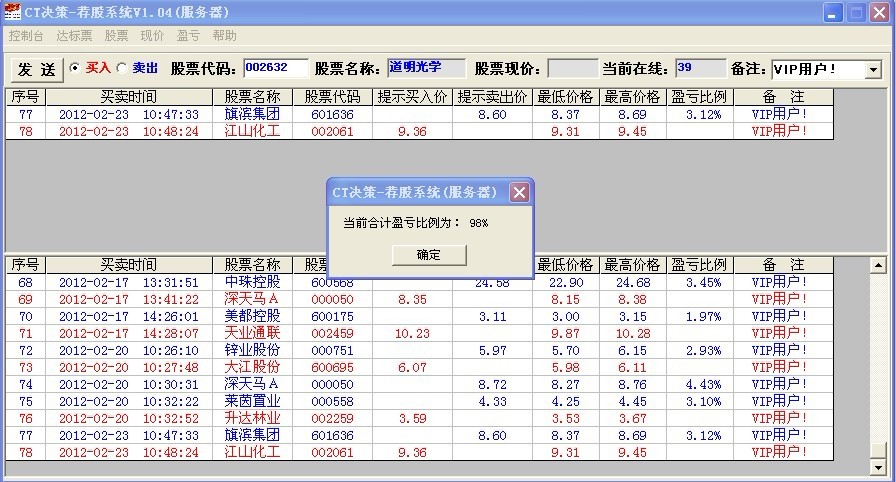
Task: Open the 帮助 menu
Action: click(225, 36)
